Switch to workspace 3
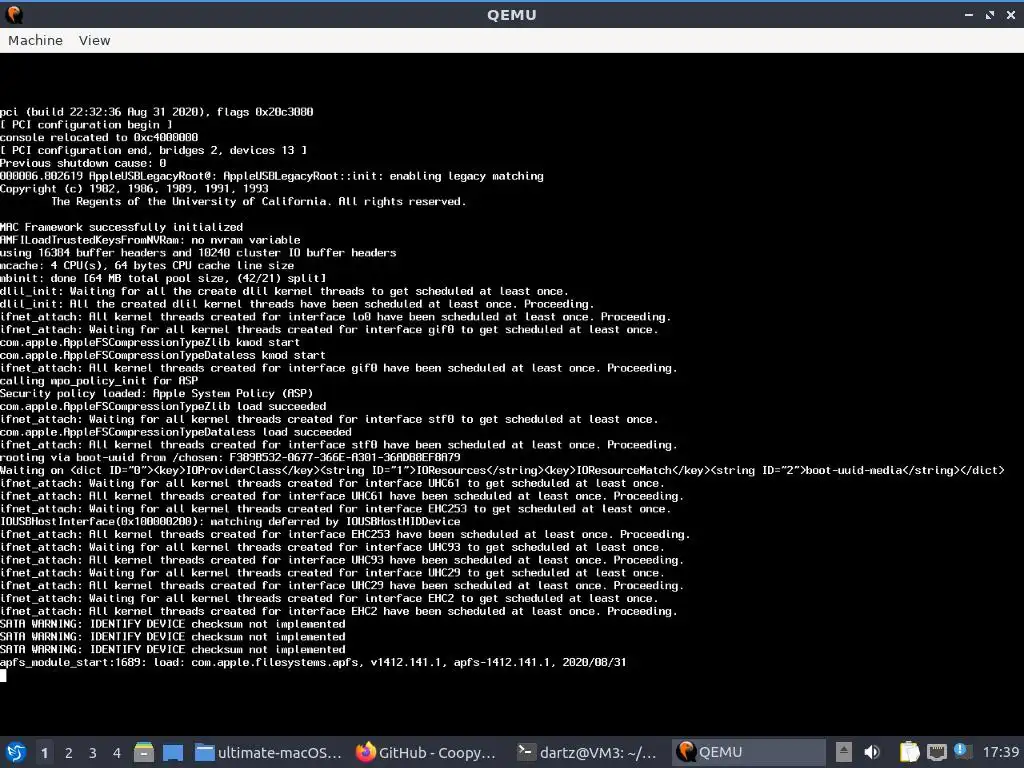 pyautogui.click(x=93, y=753)
